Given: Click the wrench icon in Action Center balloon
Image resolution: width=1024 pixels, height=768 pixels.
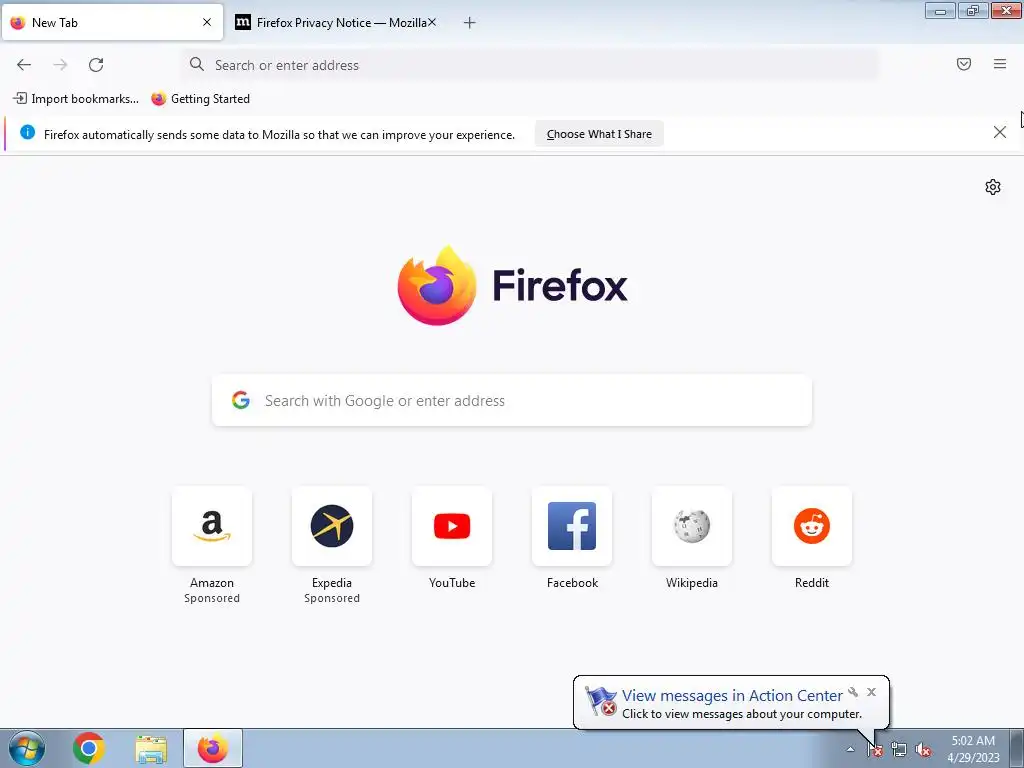Looking at the screenshot, I should [853, 692].
